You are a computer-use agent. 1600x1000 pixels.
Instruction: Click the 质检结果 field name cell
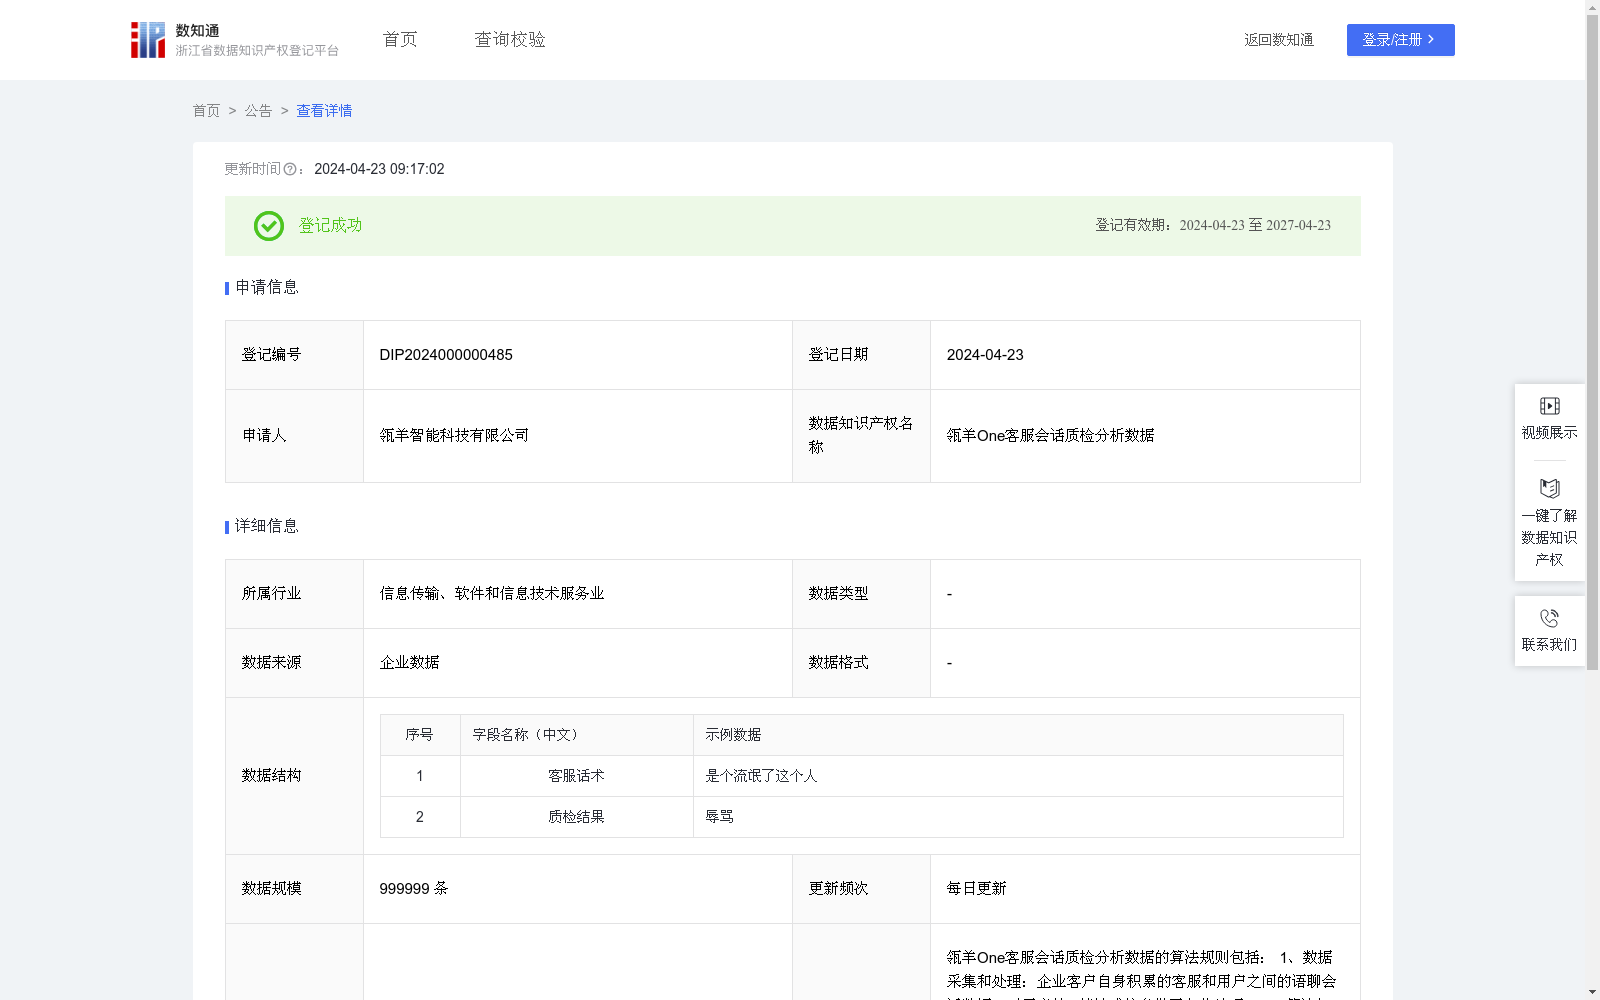point(576,817)
